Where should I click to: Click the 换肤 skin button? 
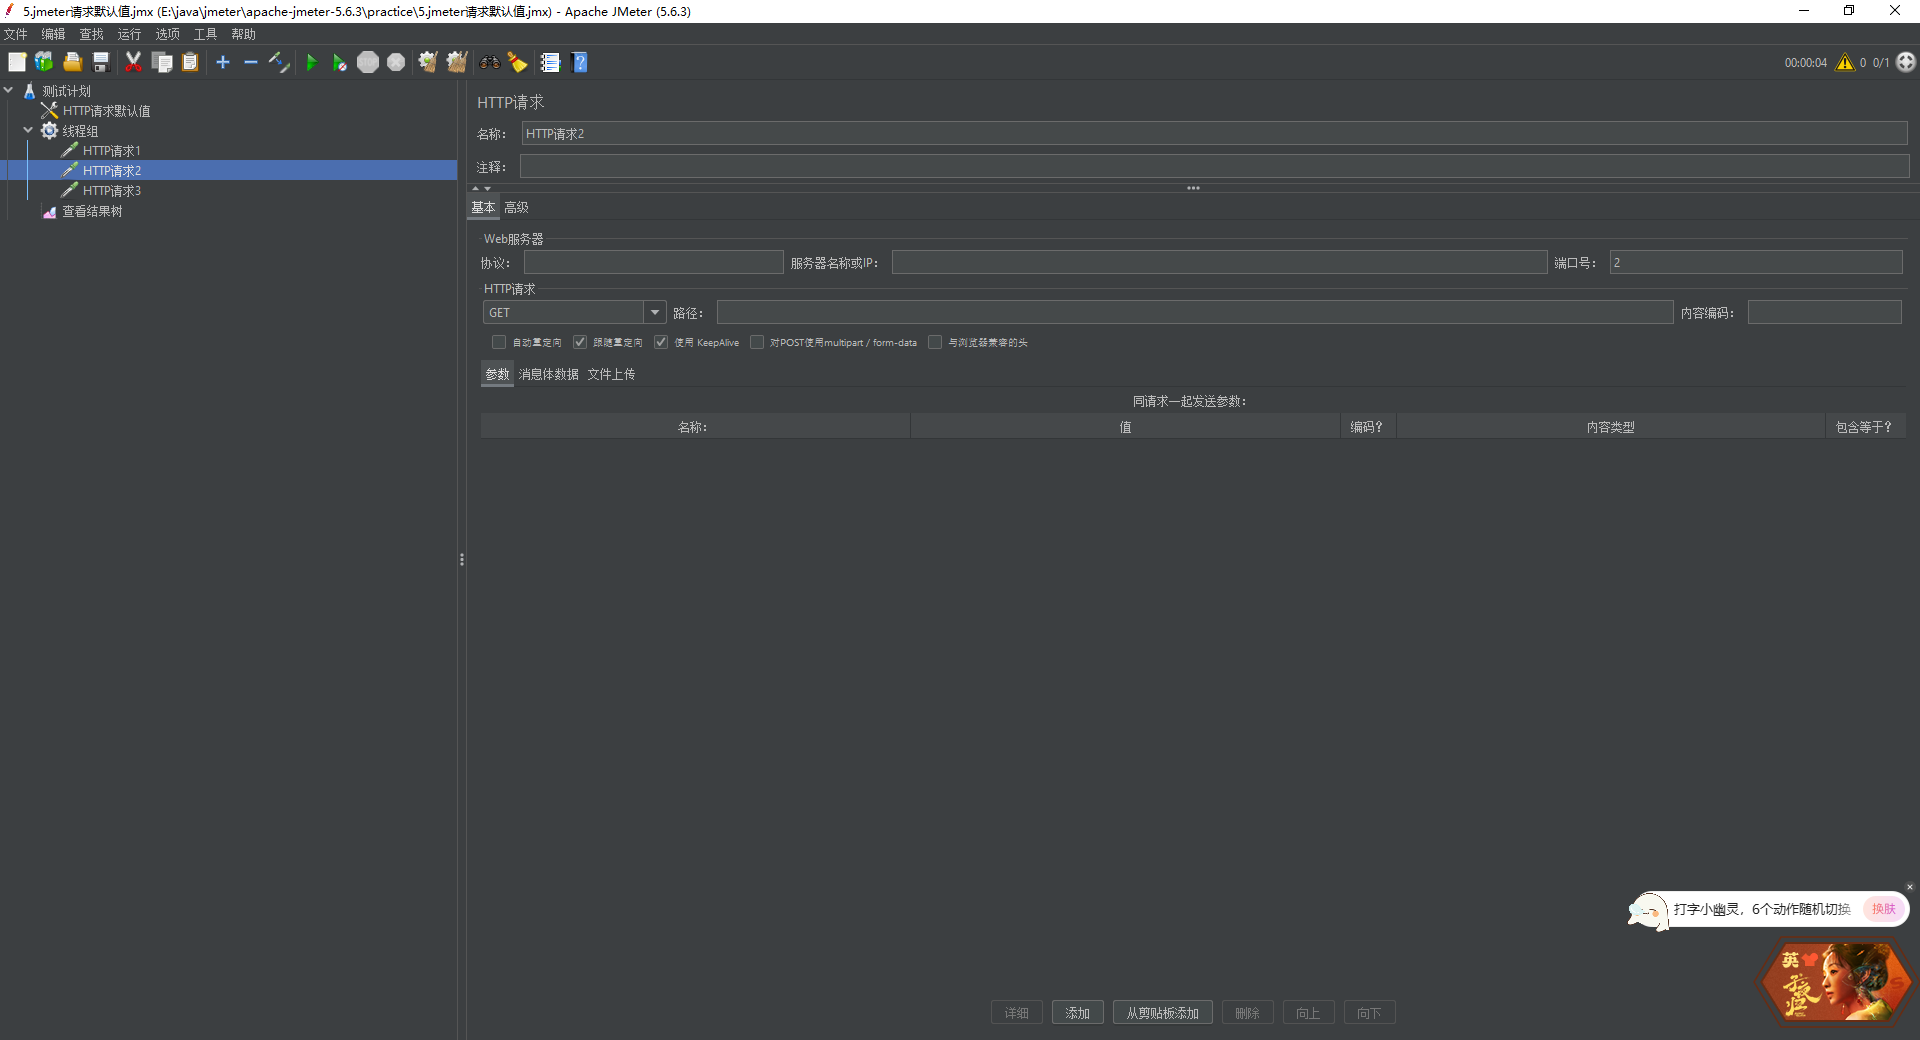[x=1884, y=909]
